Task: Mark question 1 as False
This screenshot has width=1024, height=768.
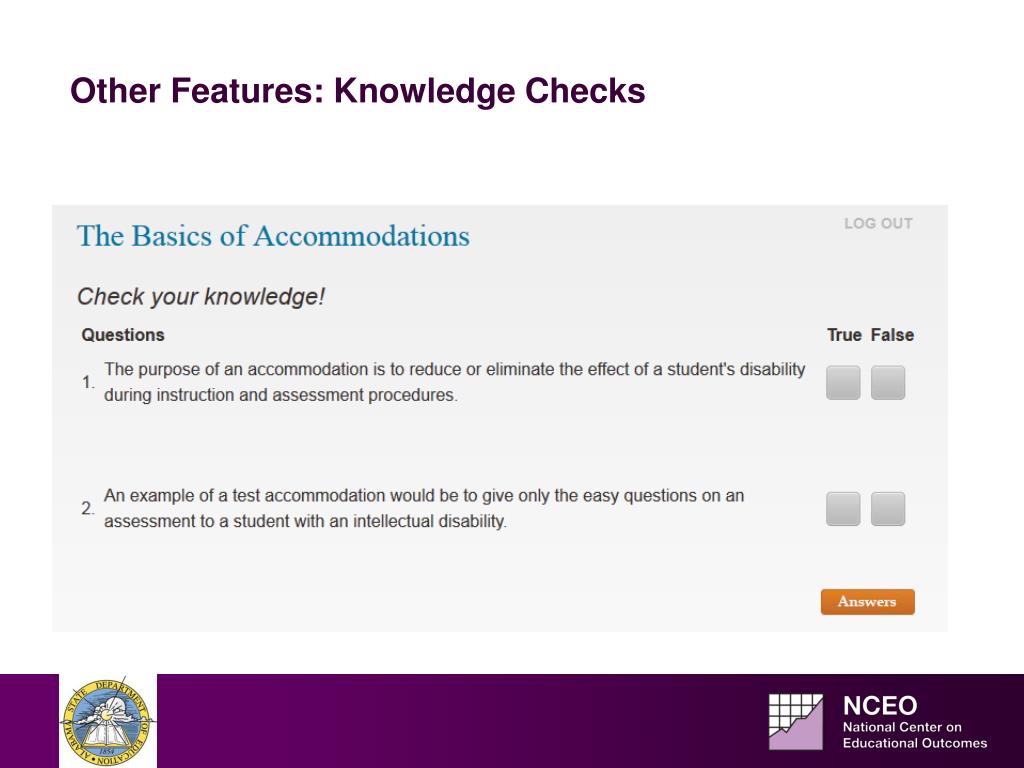Action: click(x=888, y=383)
